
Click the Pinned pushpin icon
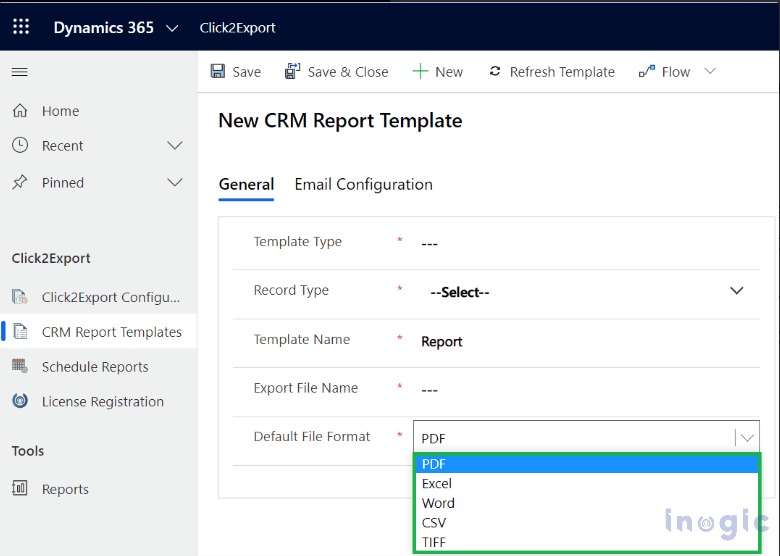(20, 182)
